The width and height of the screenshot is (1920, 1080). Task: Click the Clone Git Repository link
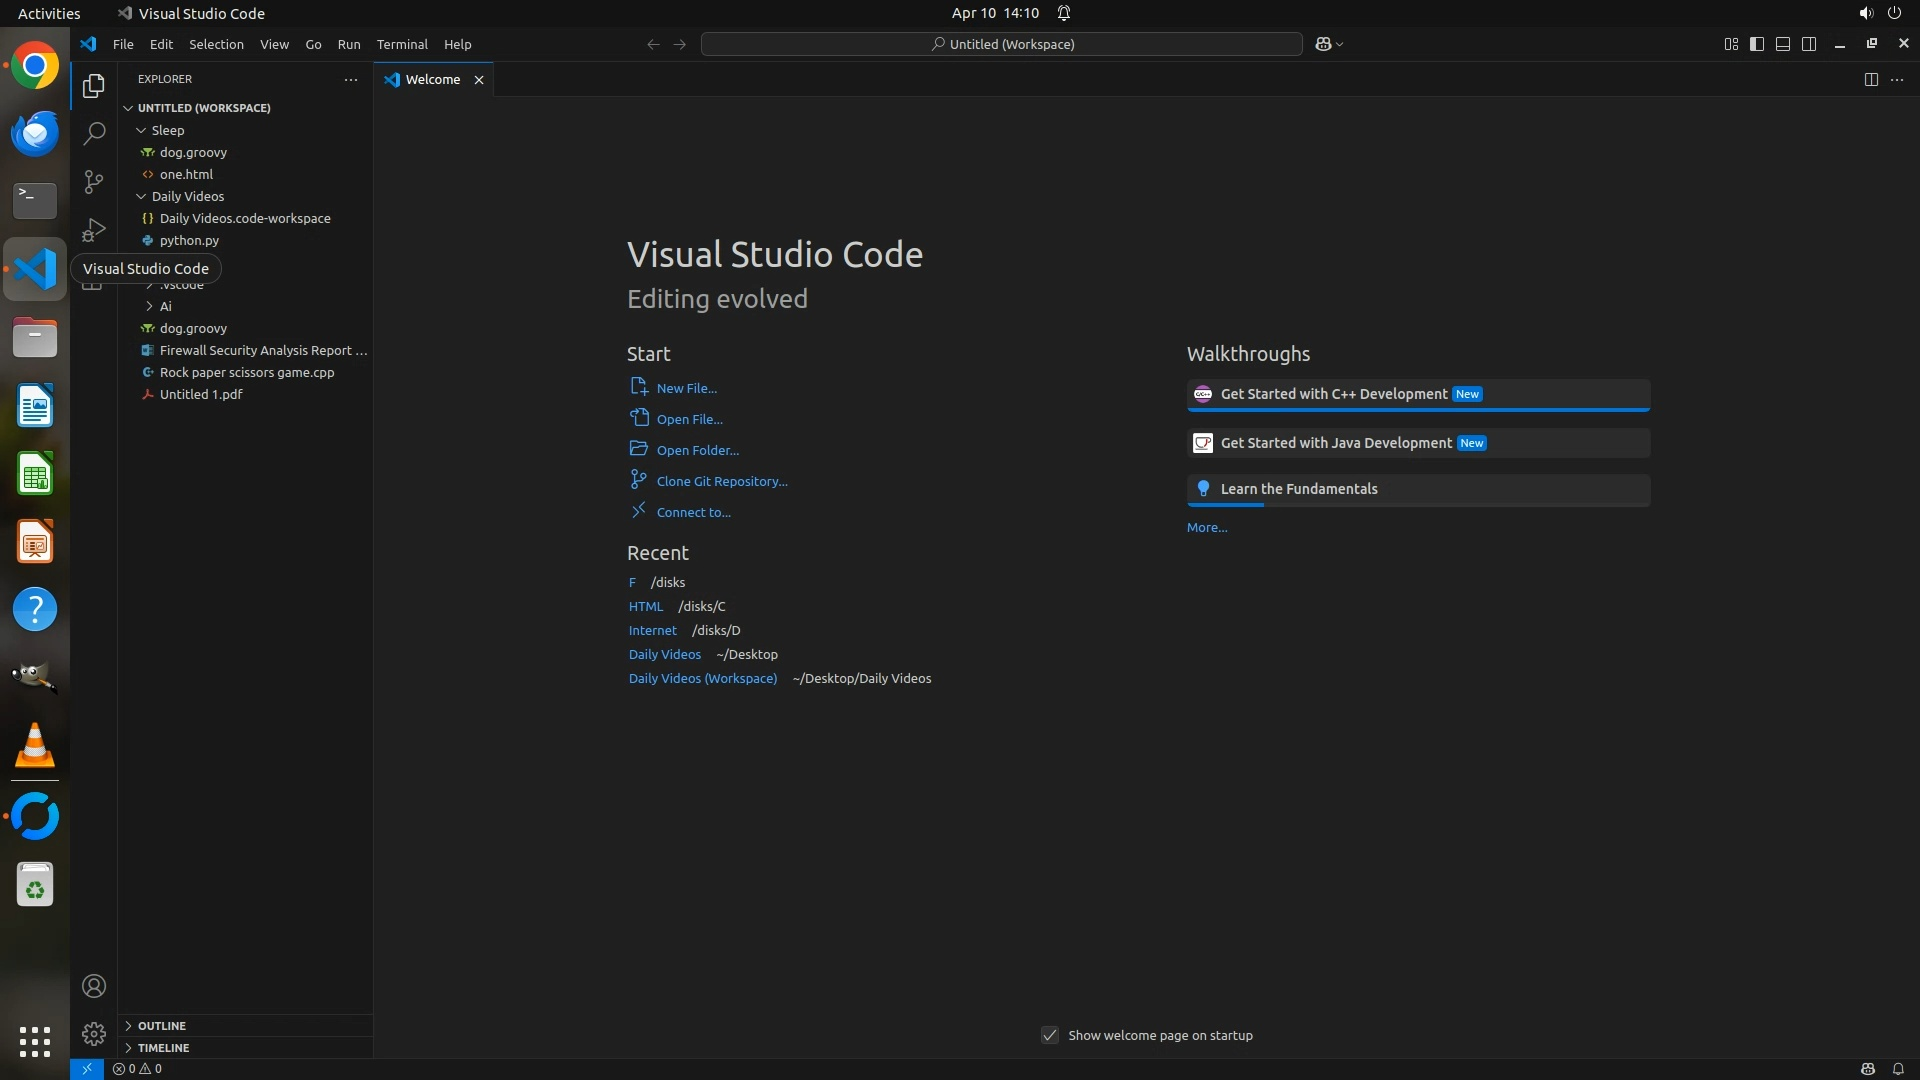pos(722,481)
